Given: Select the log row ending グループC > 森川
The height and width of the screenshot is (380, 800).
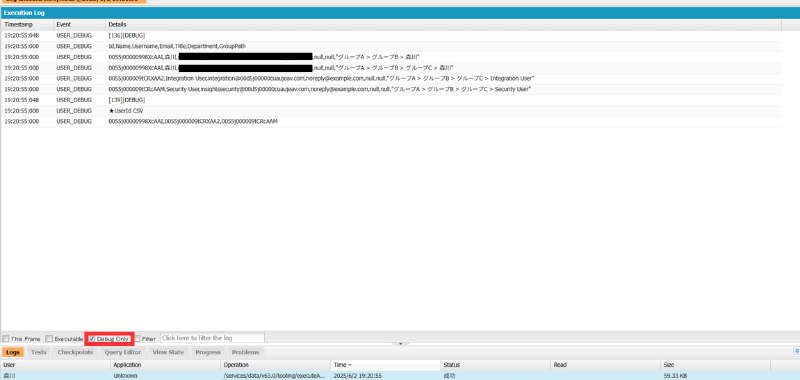Looking at the screenshot, I should (x=391, y=68).
